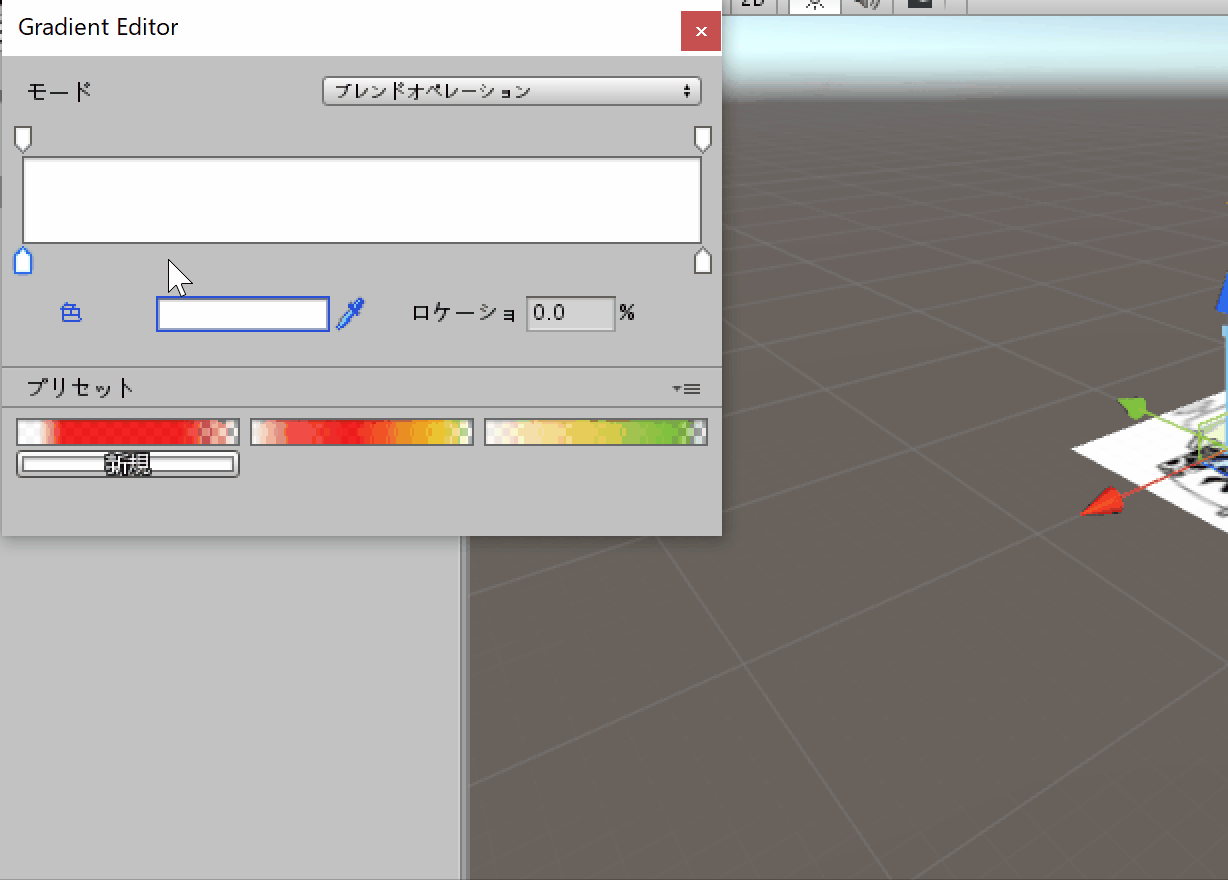
Task: Apply the yellow-to-green gradient preset
Action: click(x=596, y=432)
